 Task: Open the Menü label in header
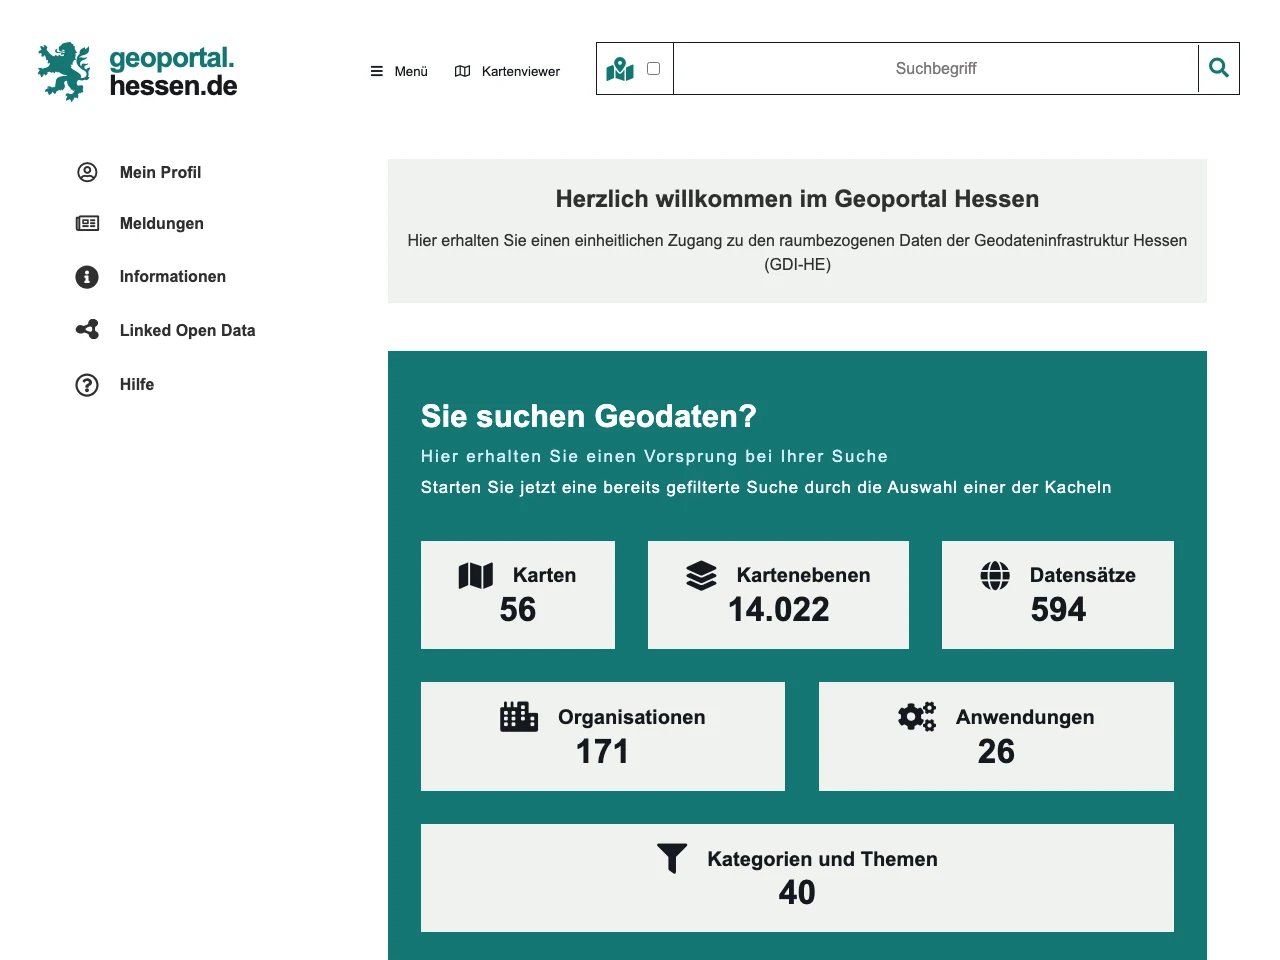411,71
